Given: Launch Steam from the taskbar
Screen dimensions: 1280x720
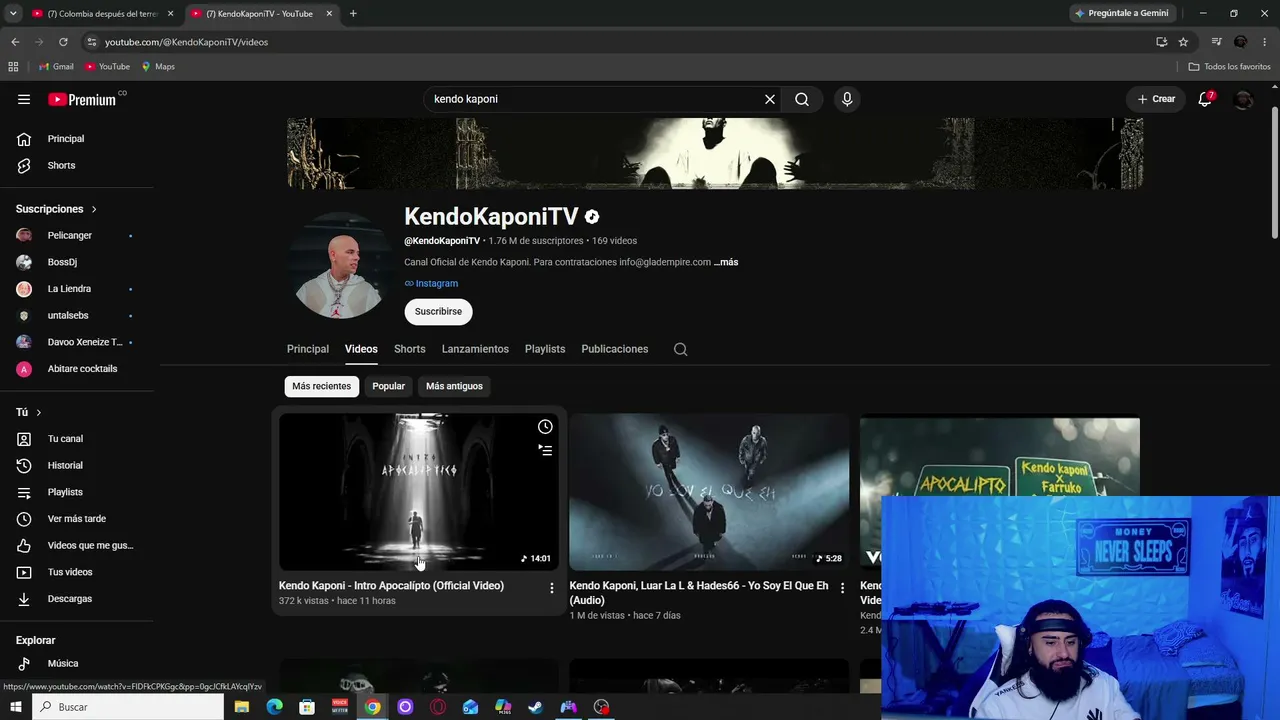Looking at the screenshot, I should (x=536, y=707).
